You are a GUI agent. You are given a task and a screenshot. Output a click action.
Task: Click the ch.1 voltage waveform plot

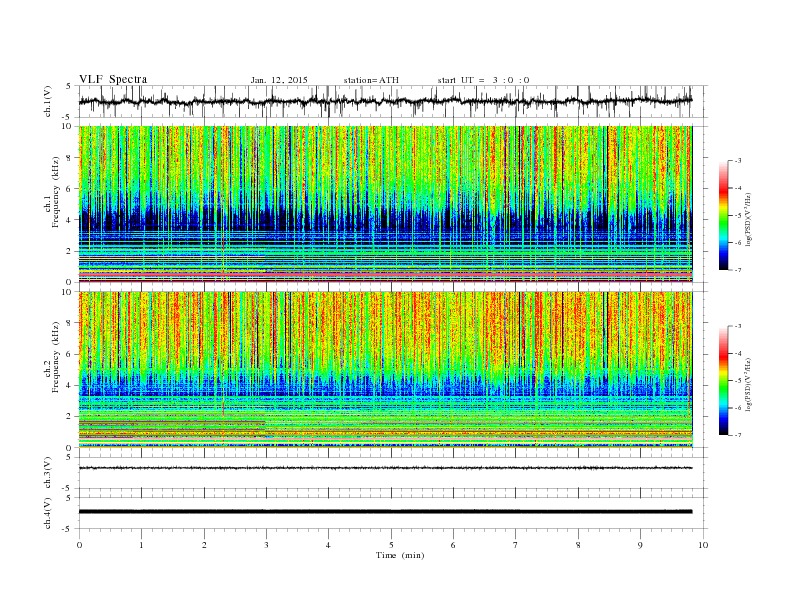385,101
